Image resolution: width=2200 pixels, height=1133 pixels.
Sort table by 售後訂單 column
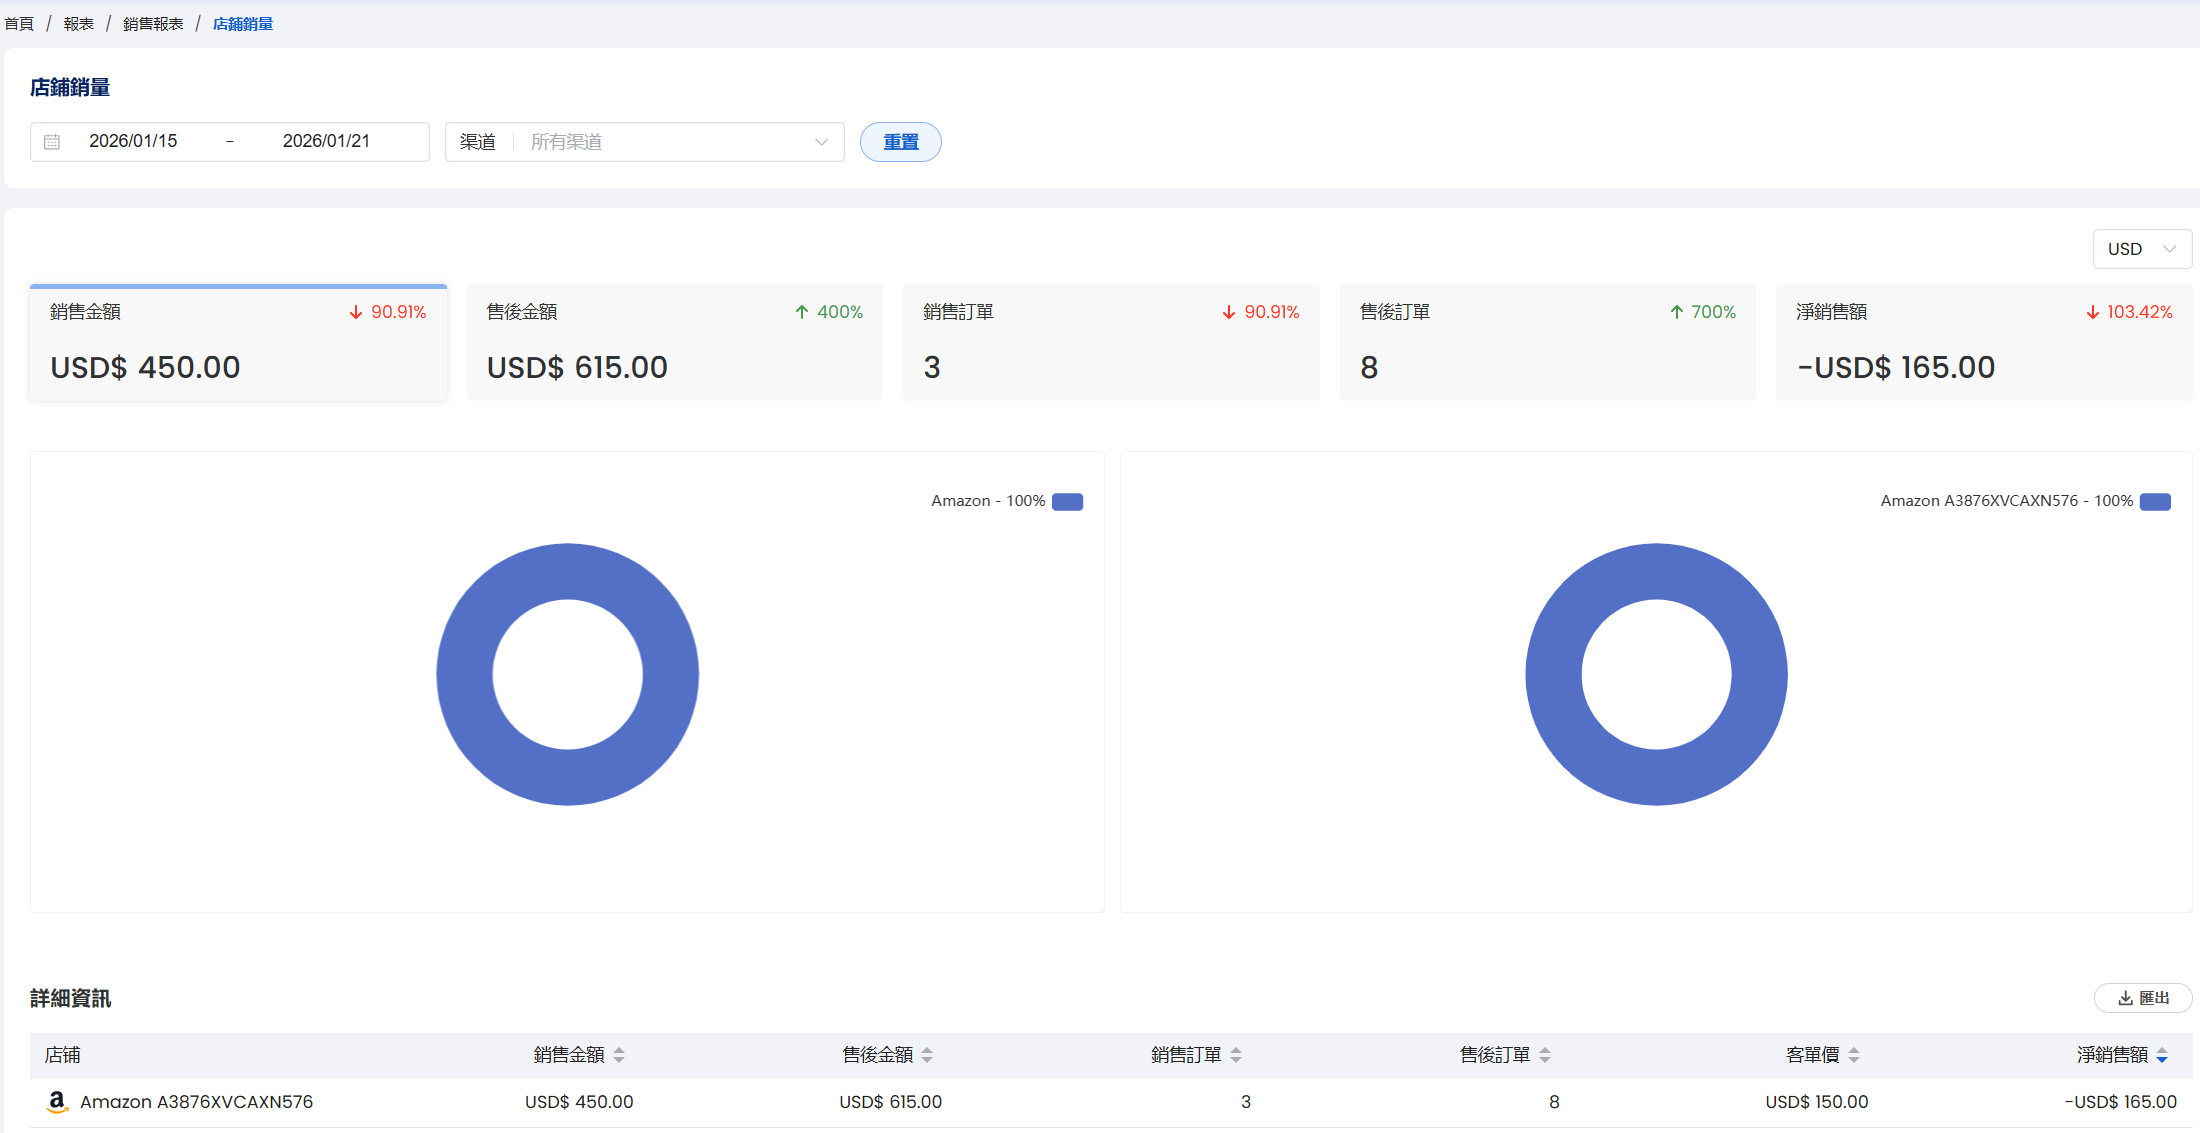click(1545, 1055)
